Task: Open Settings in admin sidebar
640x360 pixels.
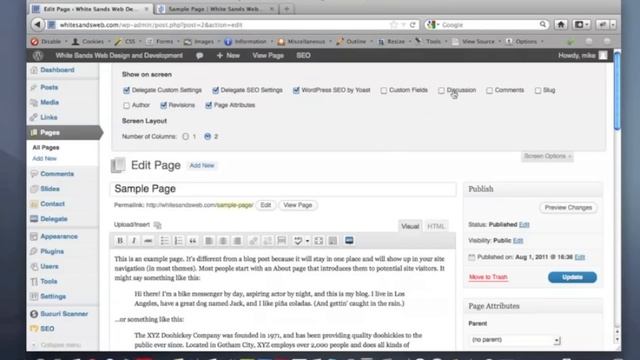Action: (x=53, y=296)
